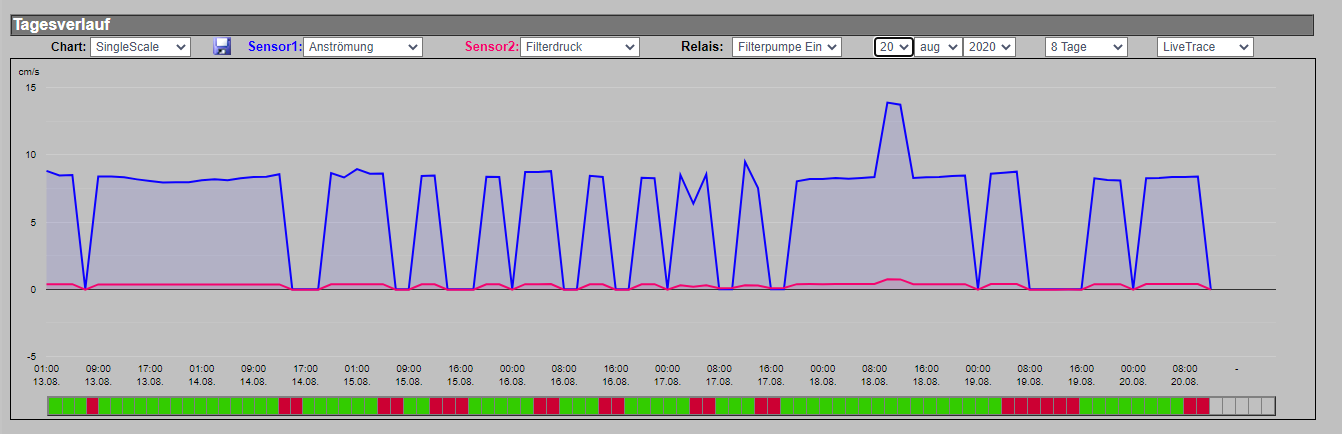Click x-axis label 08:00 20.08.
The image size is (1342, 434).
tap(1185, 375)
